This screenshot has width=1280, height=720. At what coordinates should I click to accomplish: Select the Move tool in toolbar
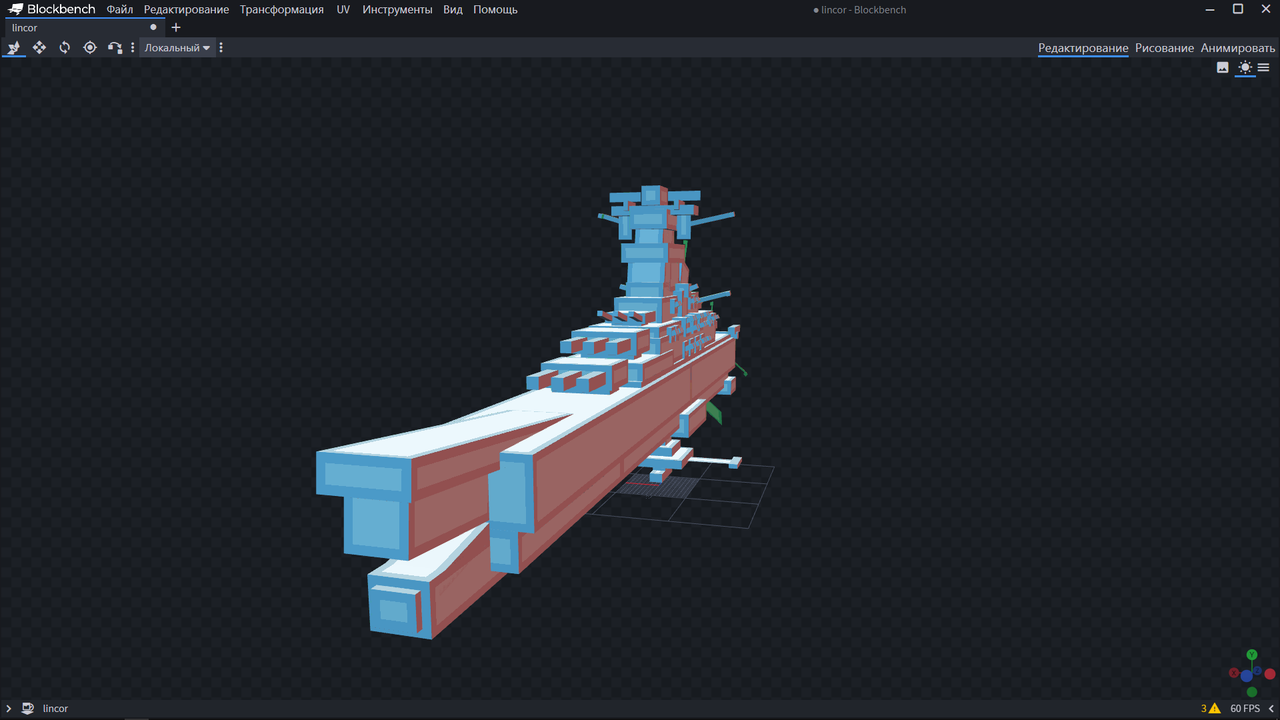tap(14, 48)
